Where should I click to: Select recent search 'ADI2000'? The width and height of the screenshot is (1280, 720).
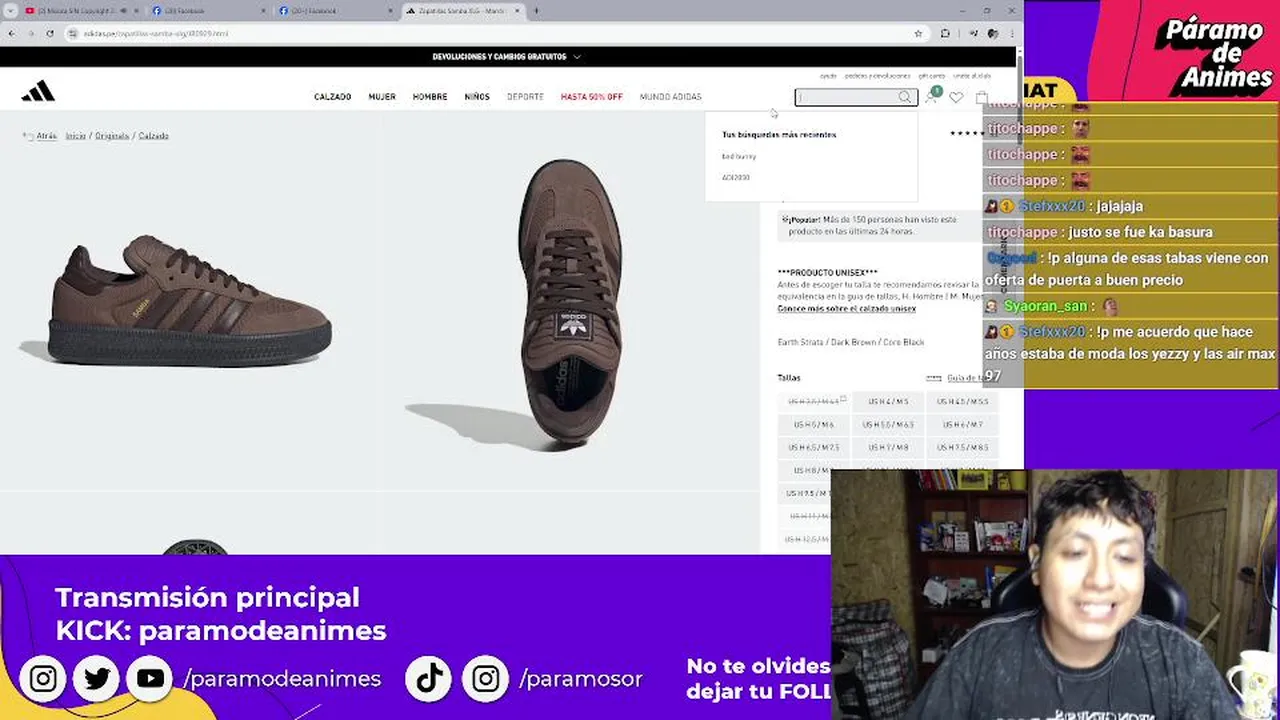(736, 177)
